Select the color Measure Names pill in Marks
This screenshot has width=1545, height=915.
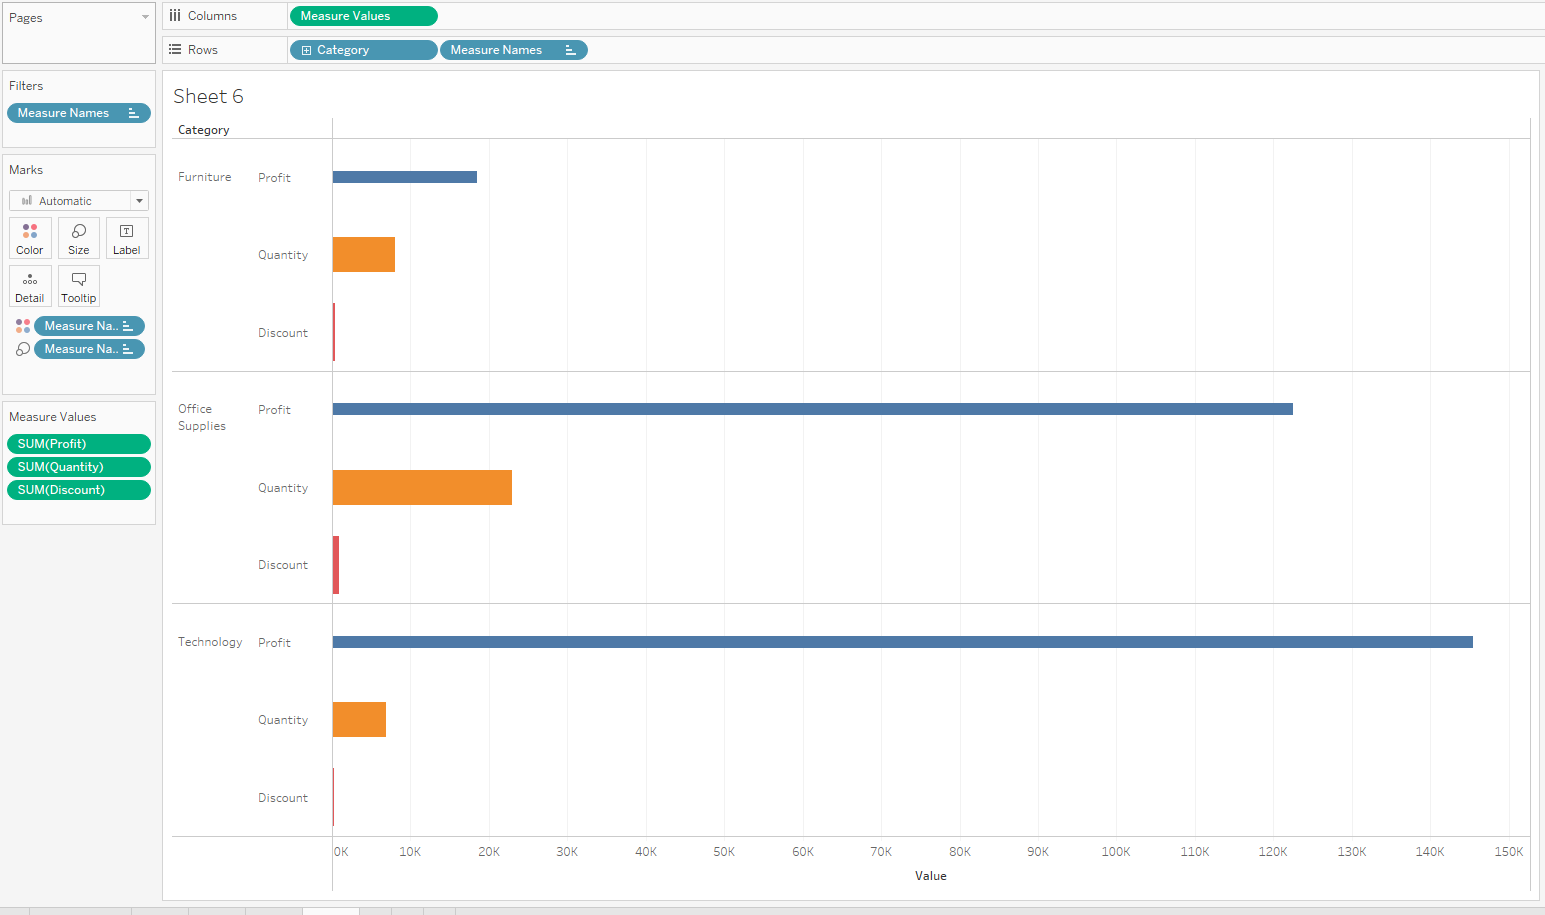pos(89,326)
